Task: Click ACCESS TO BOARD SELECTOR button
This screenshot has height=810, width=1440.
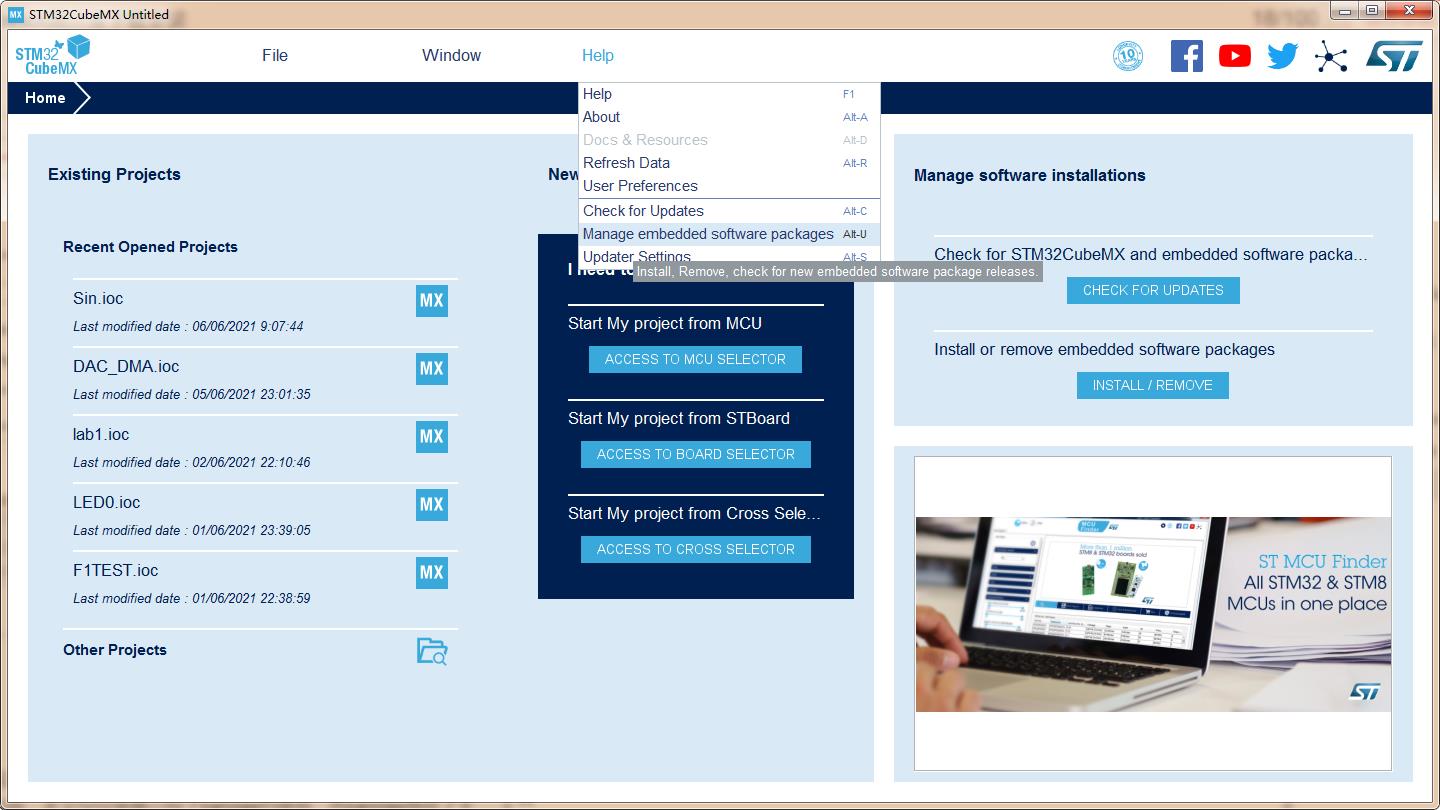Action: [x=696, y=454]
